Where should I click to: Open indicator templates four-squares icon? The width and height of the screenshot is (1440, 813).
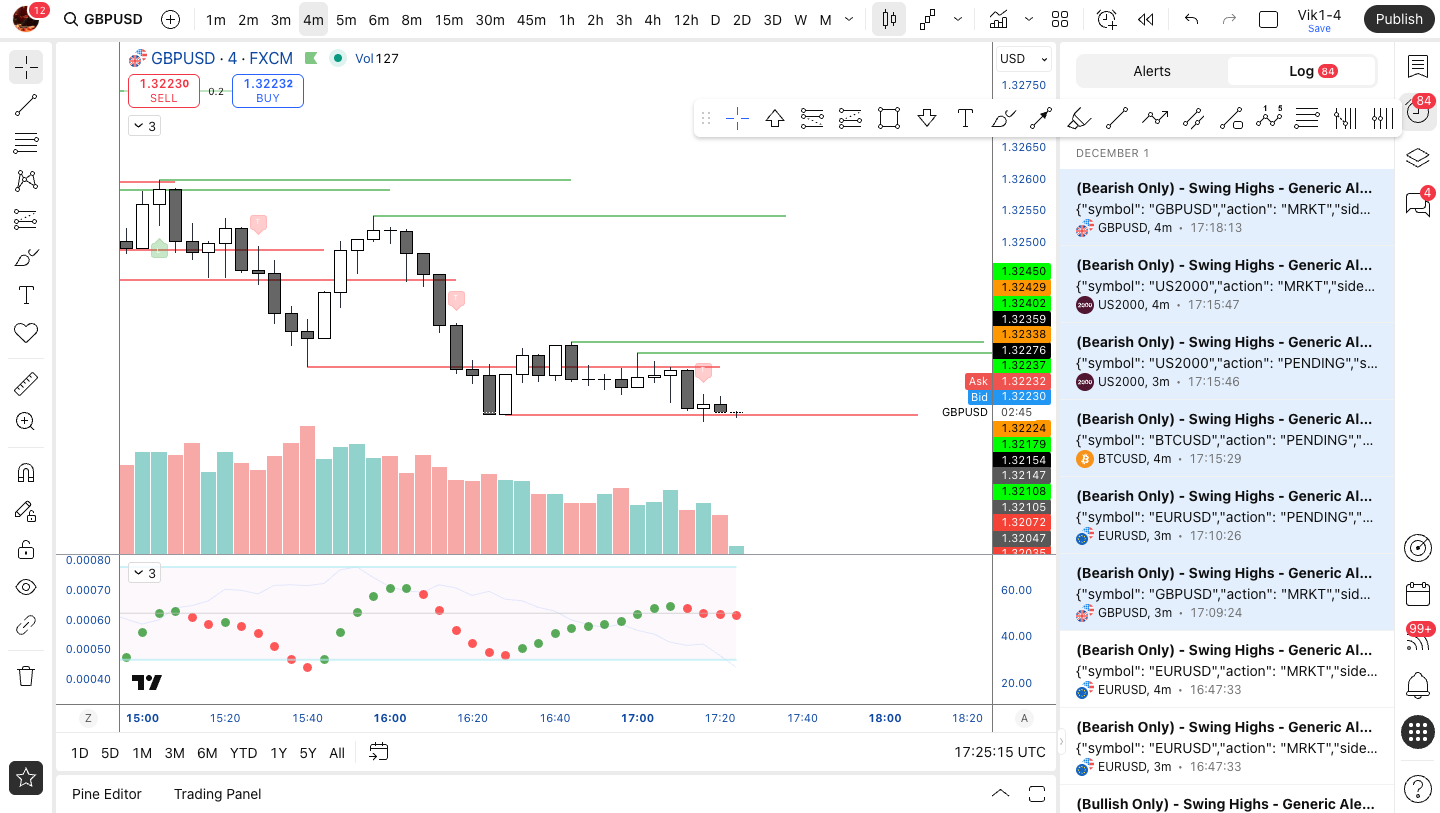coord(1060,19)
